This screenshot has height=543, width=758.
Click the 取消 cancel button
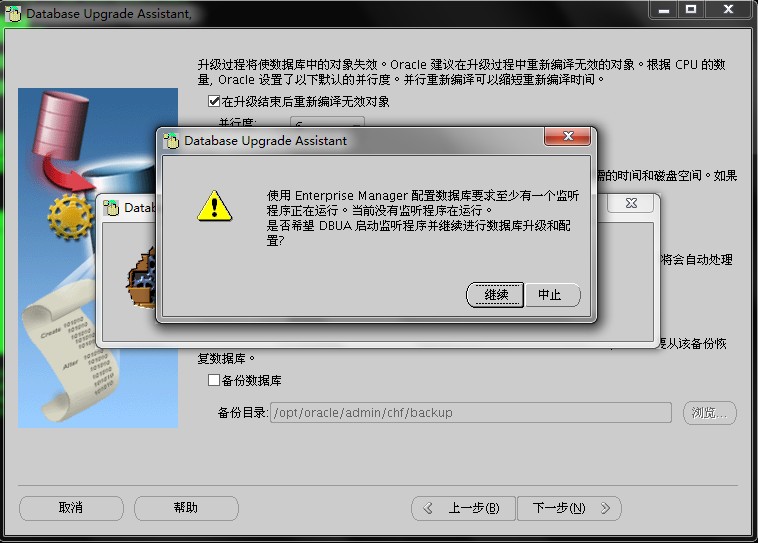71,508
